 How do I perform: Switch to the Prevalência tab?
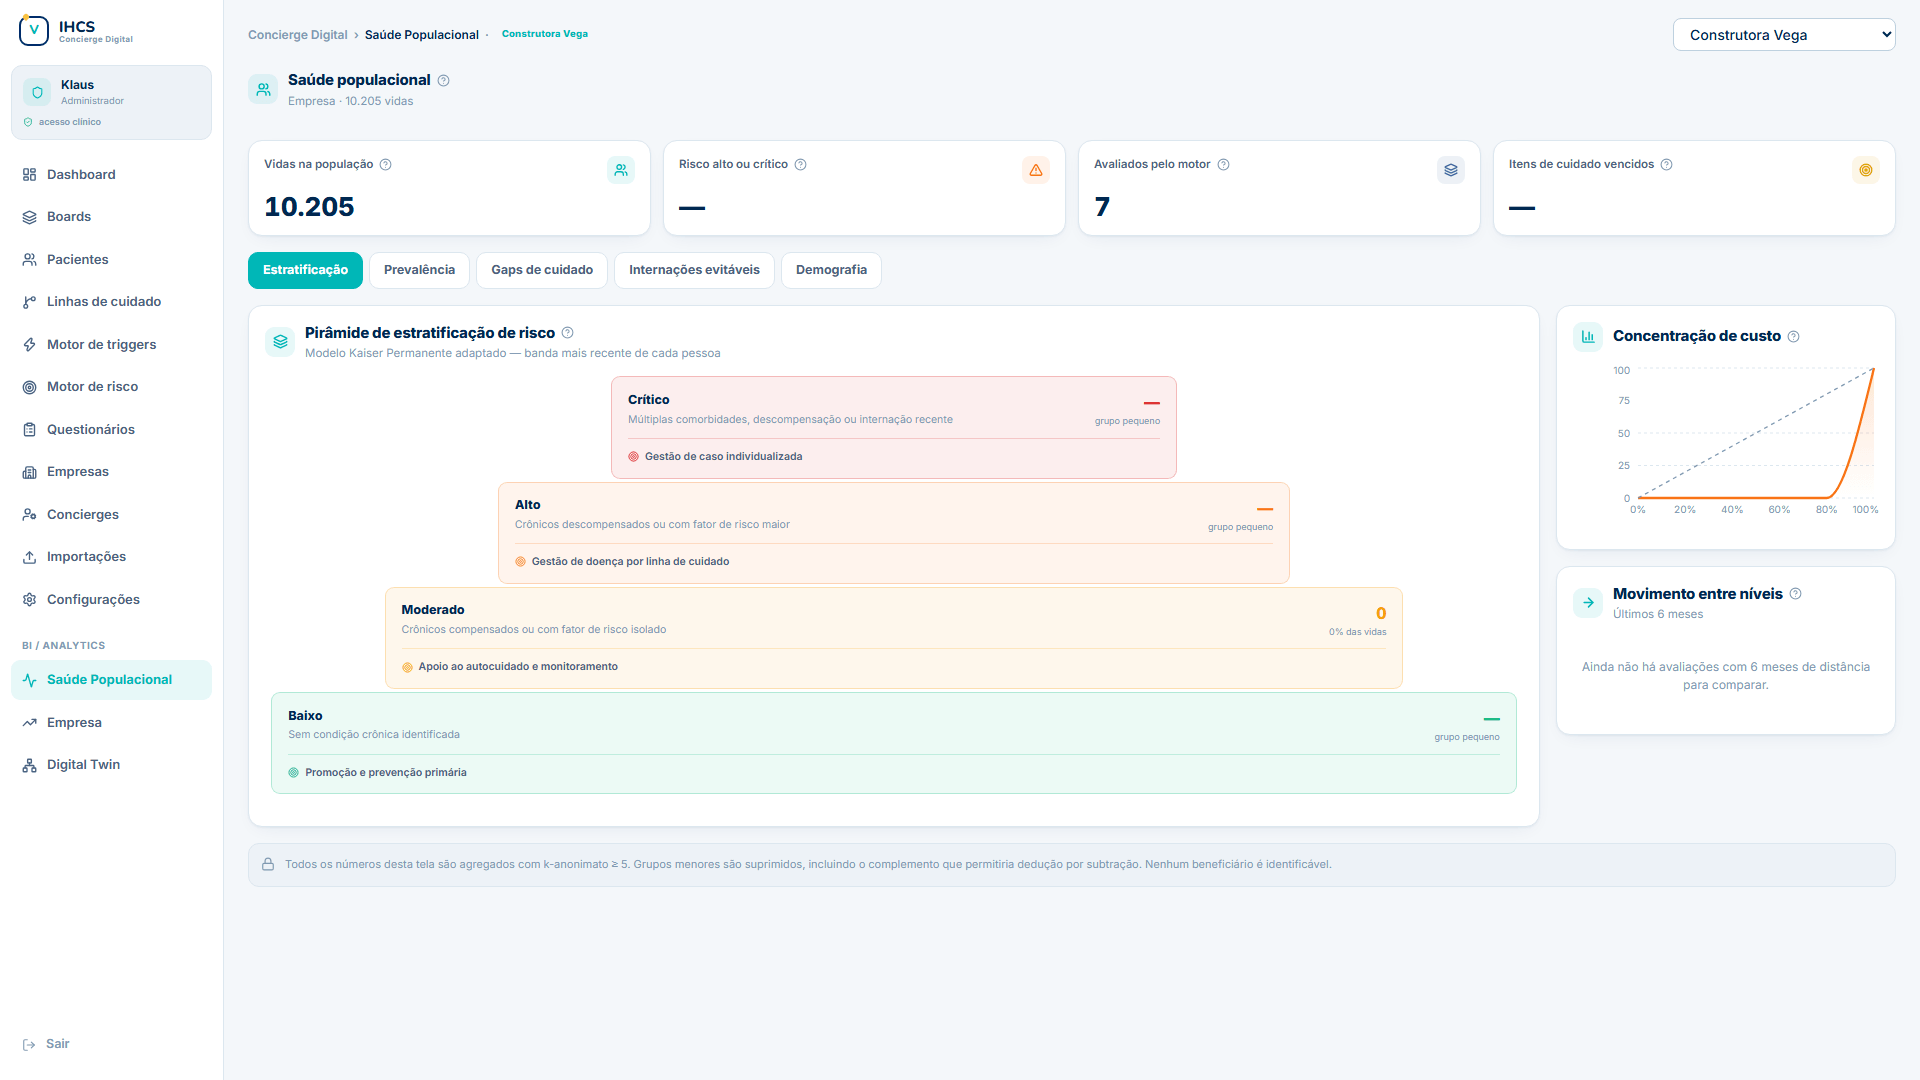pyautogui.click(x=419, y=270)
